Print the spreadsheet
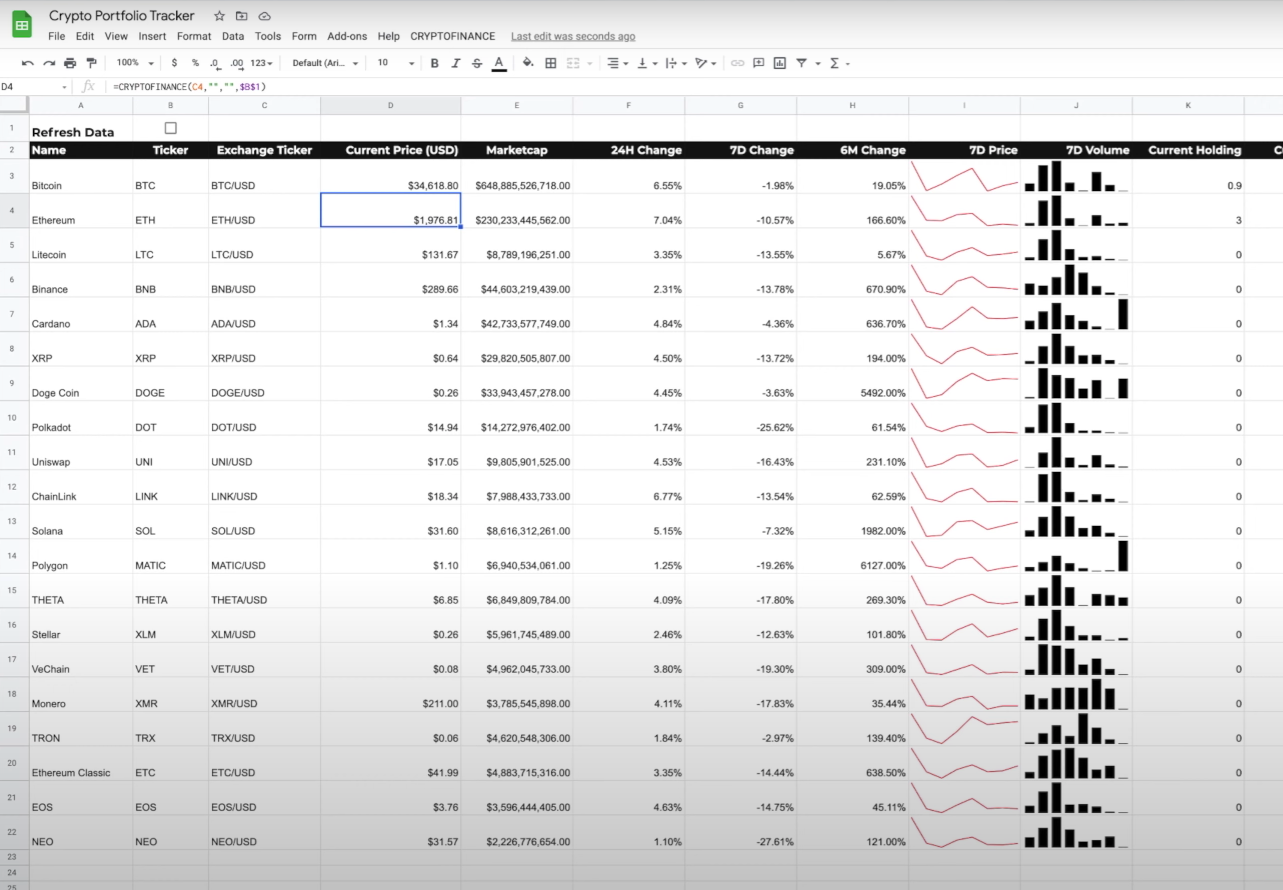Screen dimensions: 1283x890 click(x=70, y=63)
